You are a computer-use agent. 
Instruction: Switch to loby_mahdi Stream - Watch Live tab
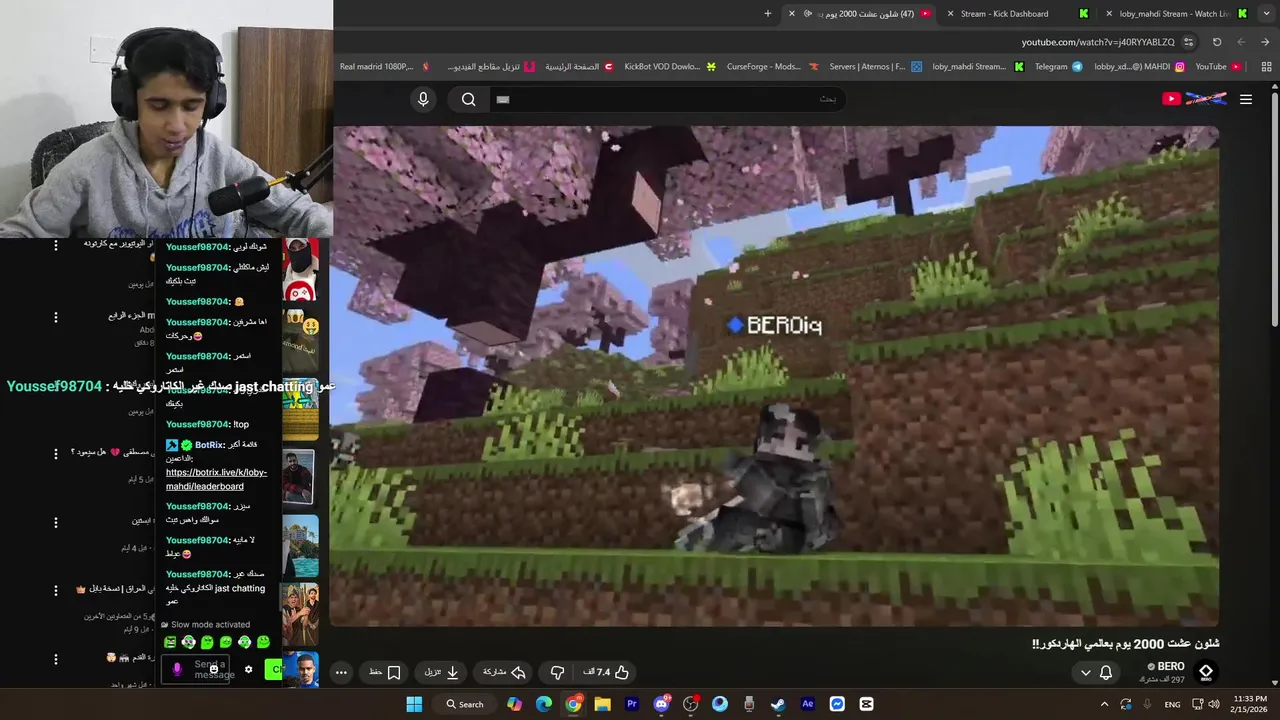coord(1175,13)
